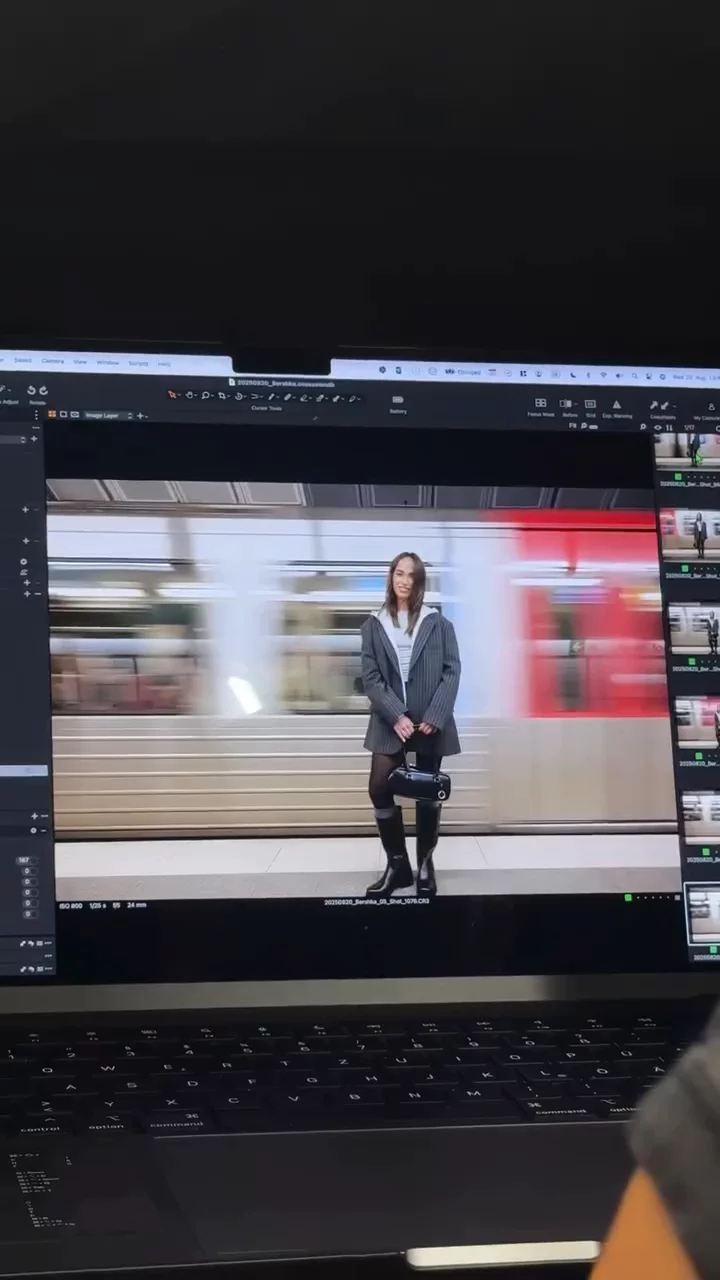The image size is (720, 1280).
Task: Click the Grid overlay icon
Action: [590, 404]
